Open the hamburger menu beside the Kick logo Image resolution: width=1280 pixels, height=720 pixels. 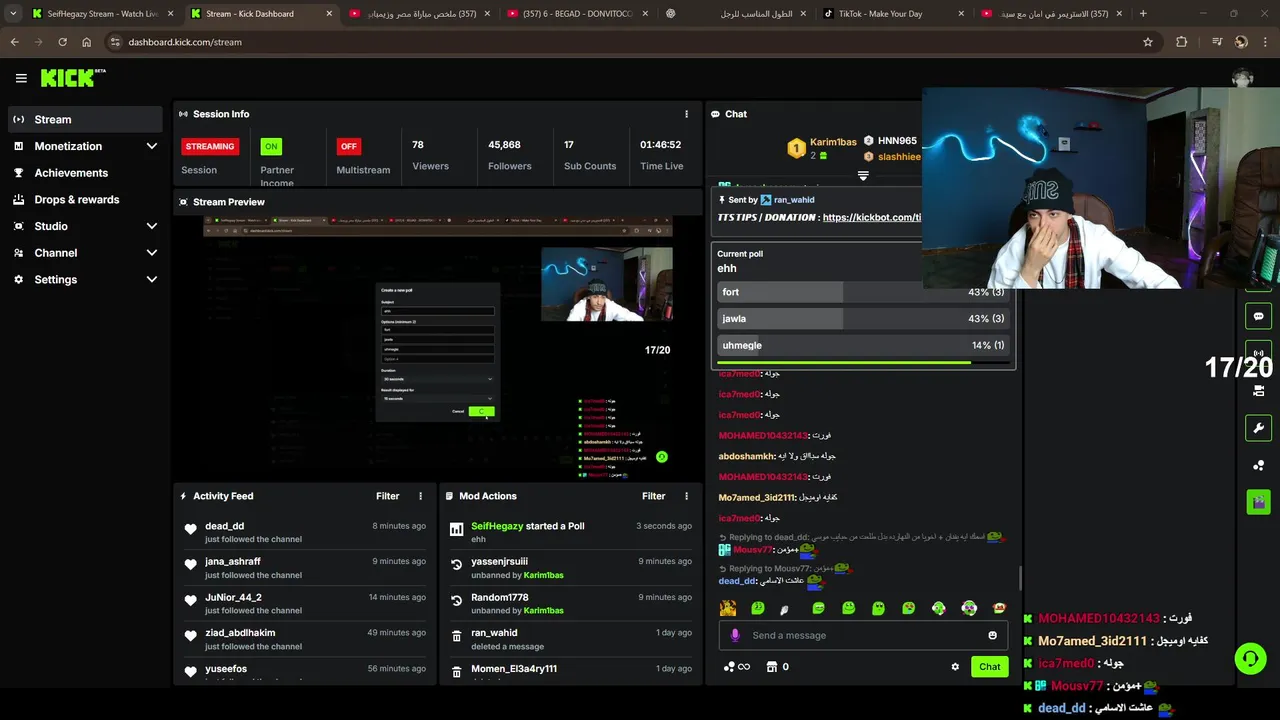[21, 78]
